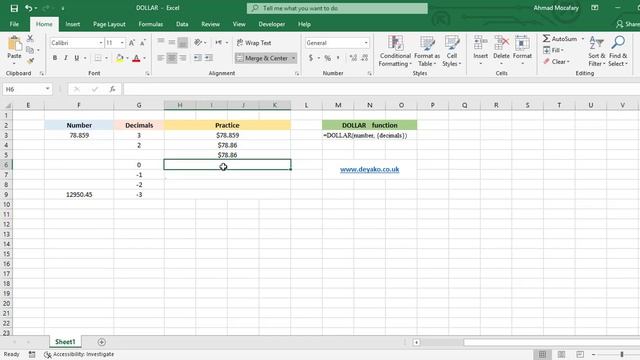Toggle Align Left
640x360 pixels.
[x=161, y=58]
